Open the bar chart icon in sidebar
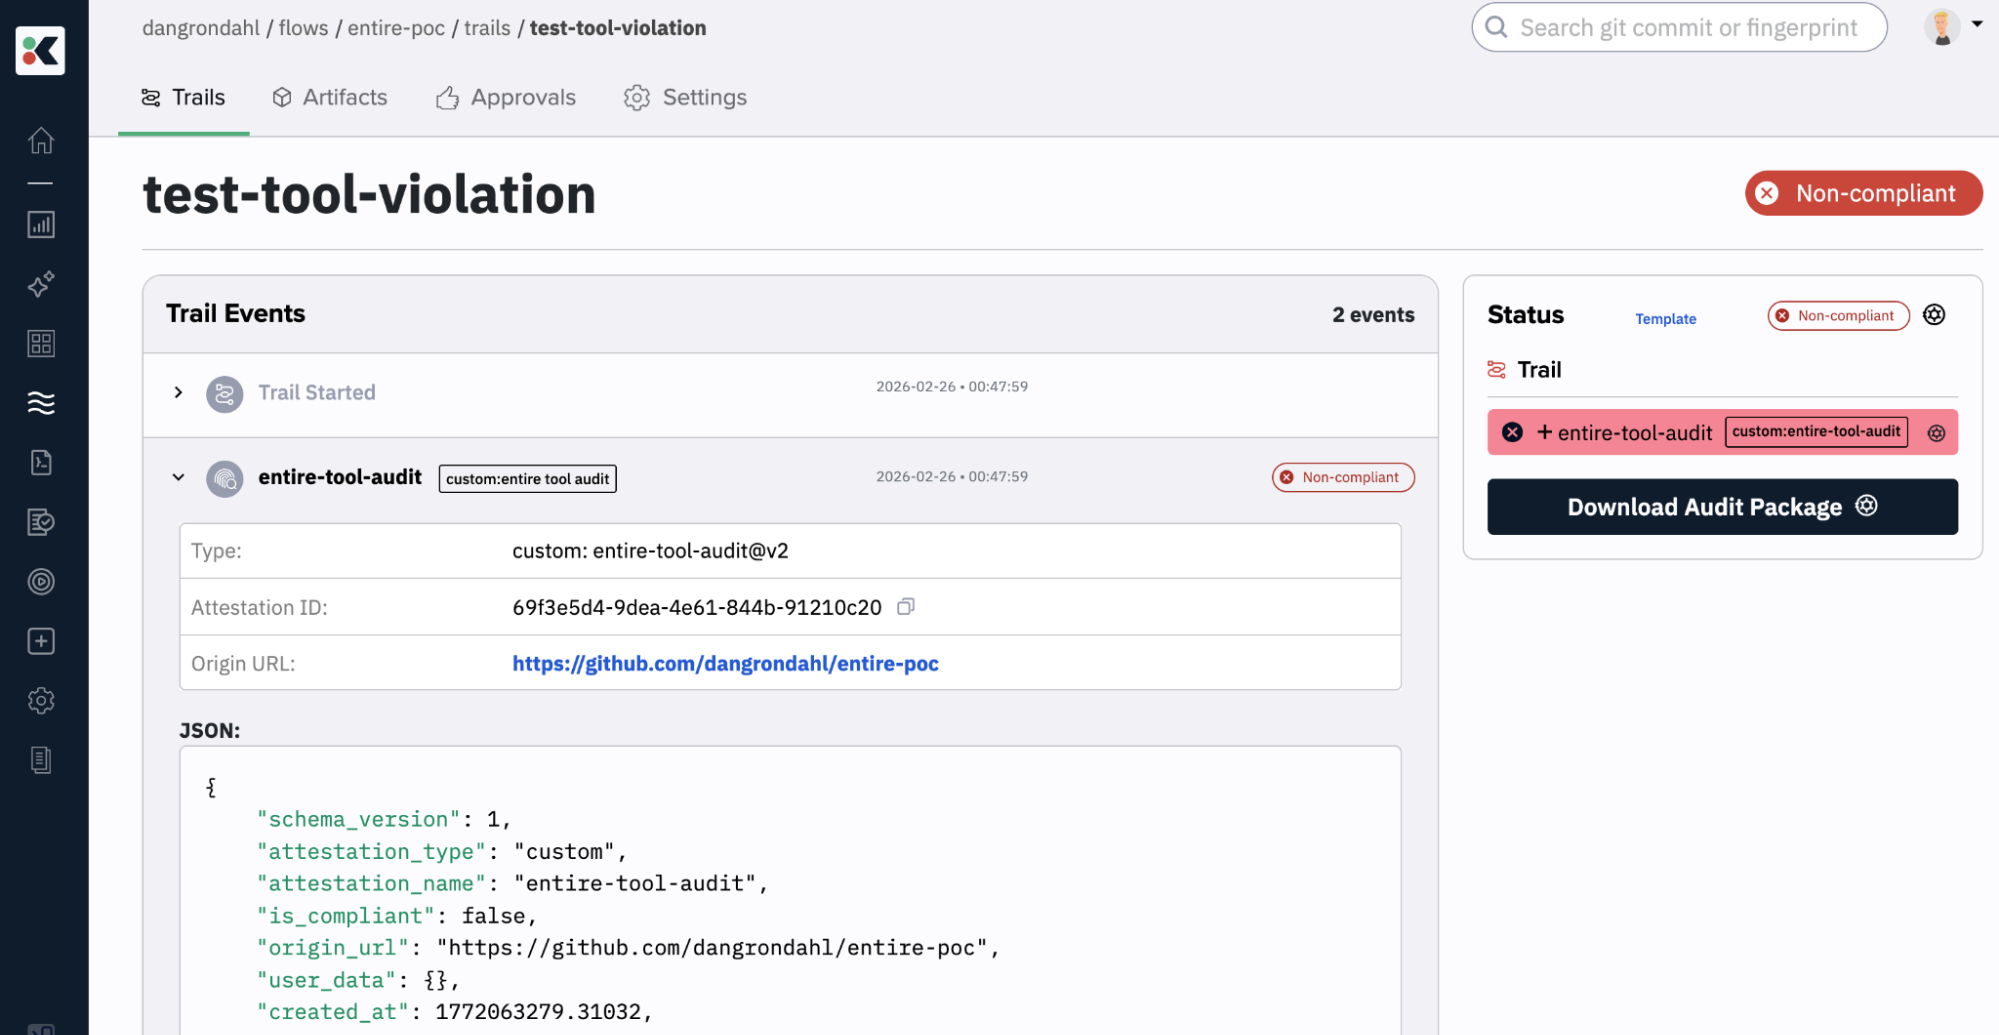This screenshot has height=1035, width=1999. pyautogui.click(x=41, y=225)
